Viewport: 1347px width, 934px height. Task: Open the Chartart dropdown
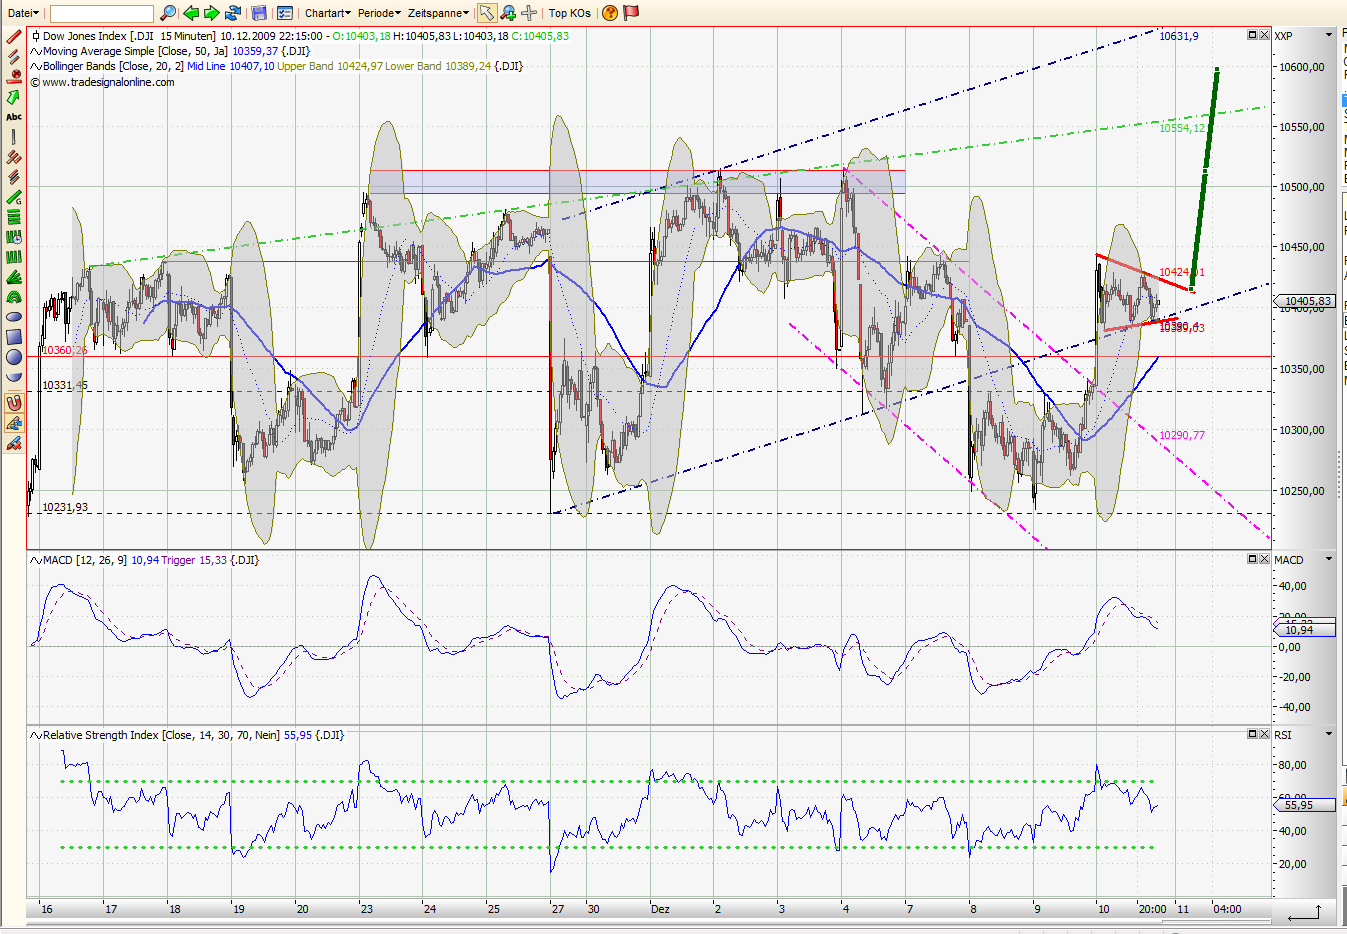tap(327, 13)
